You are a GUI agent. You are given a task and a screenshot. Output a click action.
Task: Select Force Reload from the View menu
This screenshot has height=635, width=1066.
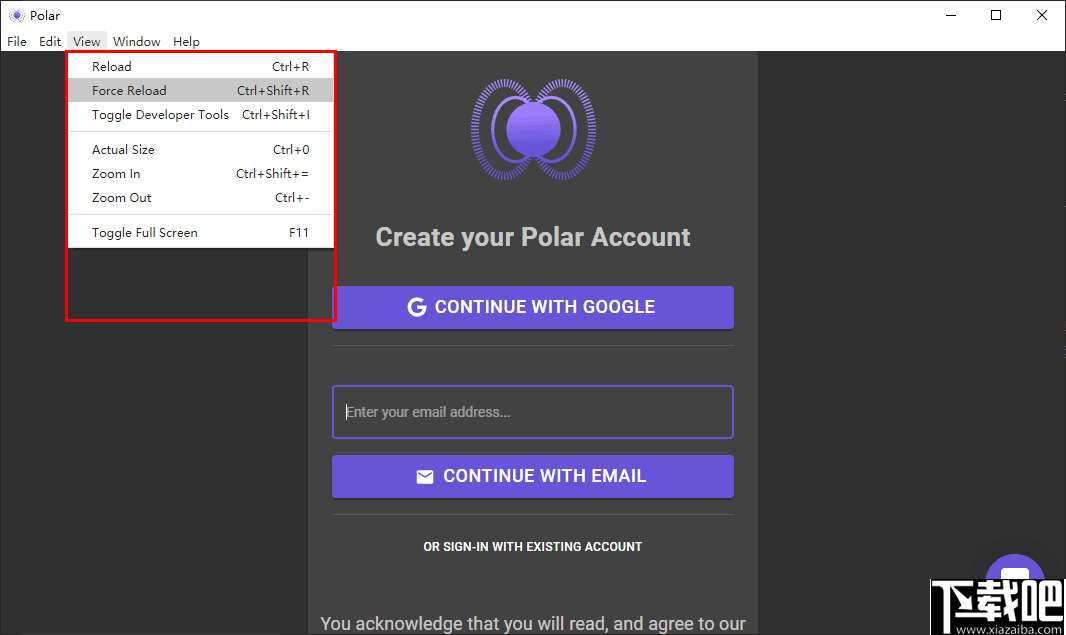(x=128, y=90)
